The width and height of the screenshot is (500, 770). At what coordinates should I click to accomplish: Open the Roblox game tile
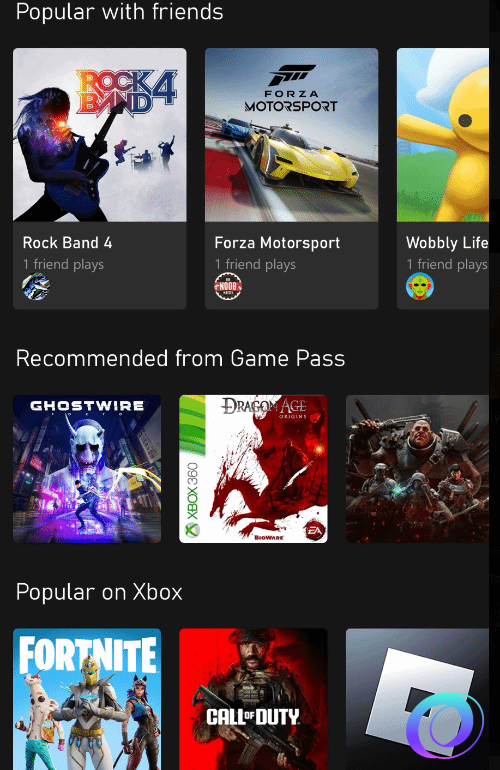[417, 699]
